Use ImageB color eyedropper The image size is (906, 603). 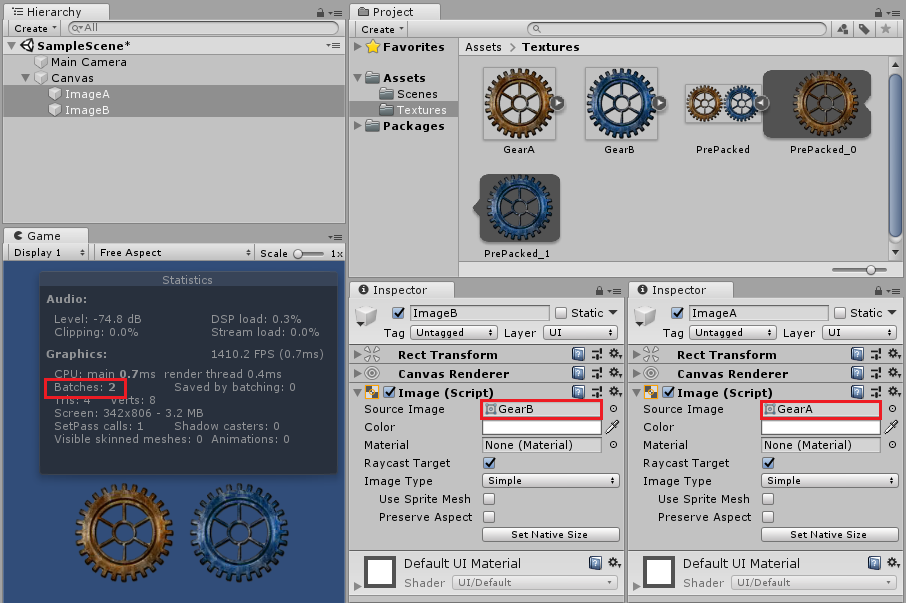(x=612, y=427)
